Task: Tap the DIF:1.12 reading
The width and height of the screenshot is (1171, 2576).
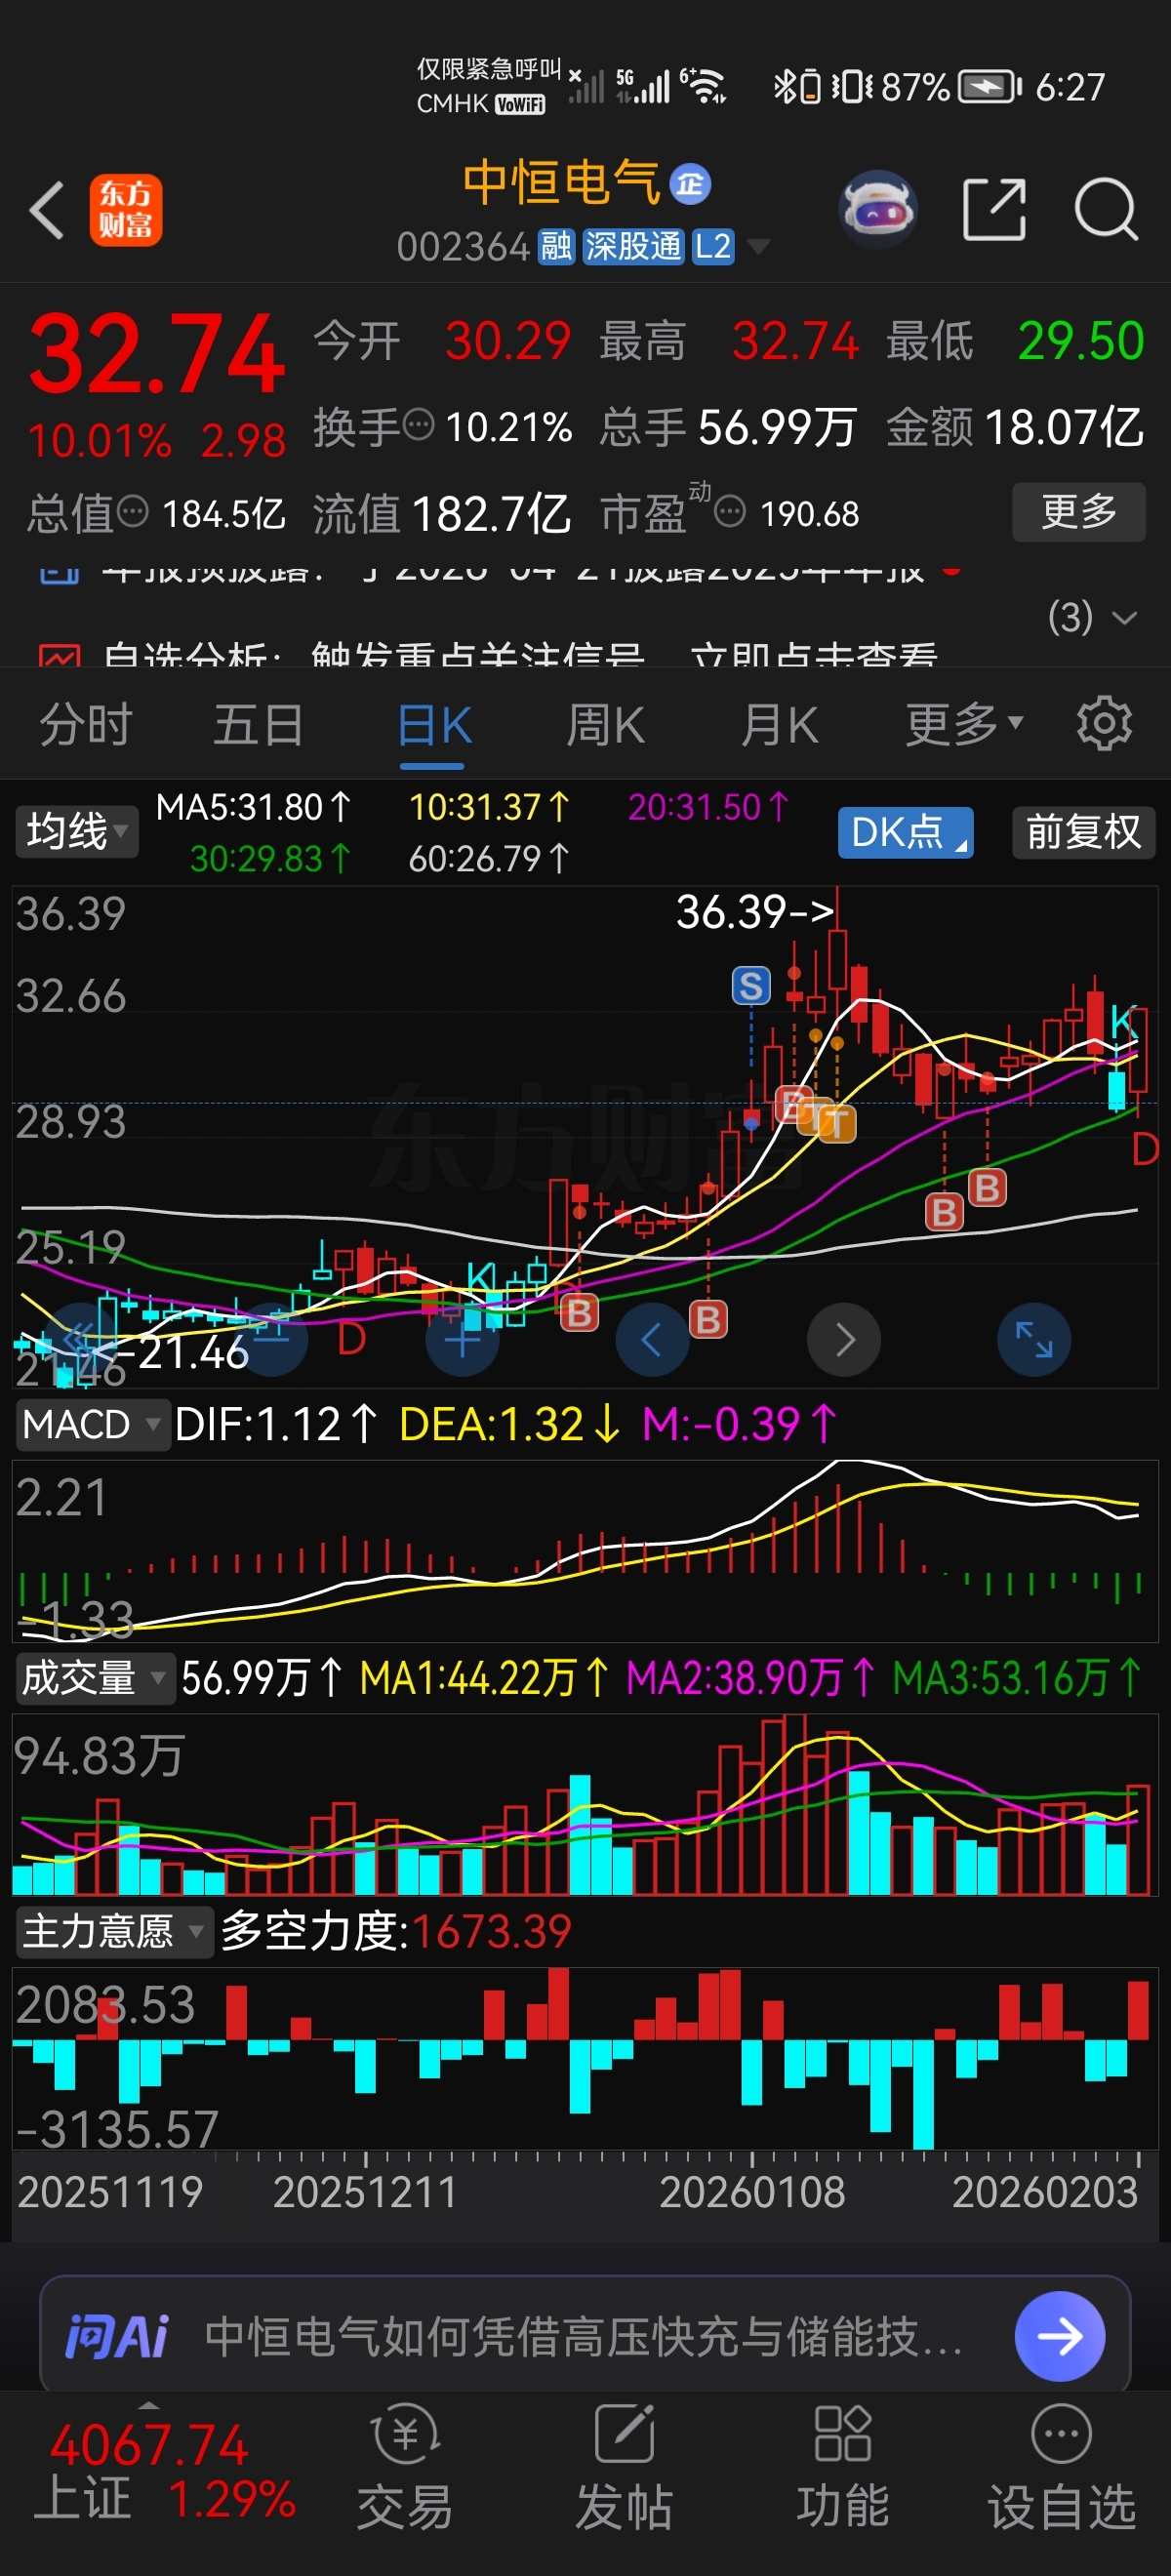Action: (276, 1424)
